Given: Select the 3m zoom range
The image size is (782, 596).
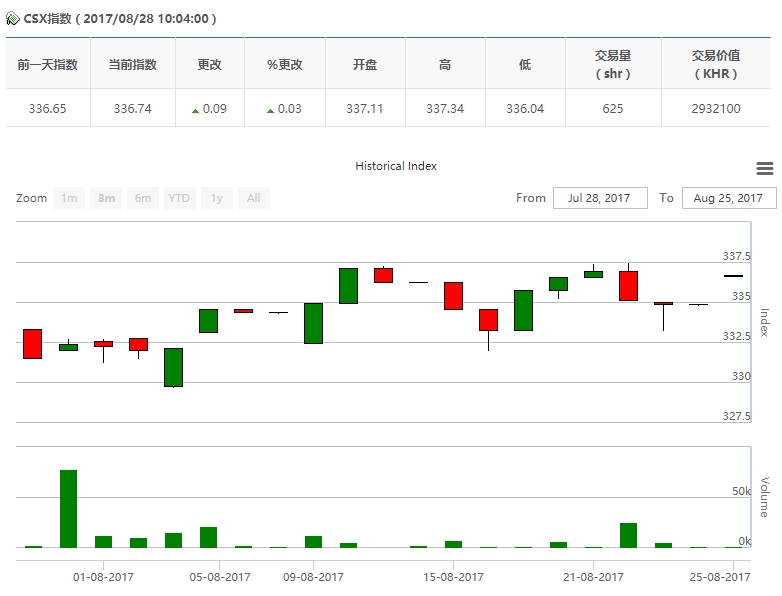Looking at the screenshot, I should click(x=106, y=198).
